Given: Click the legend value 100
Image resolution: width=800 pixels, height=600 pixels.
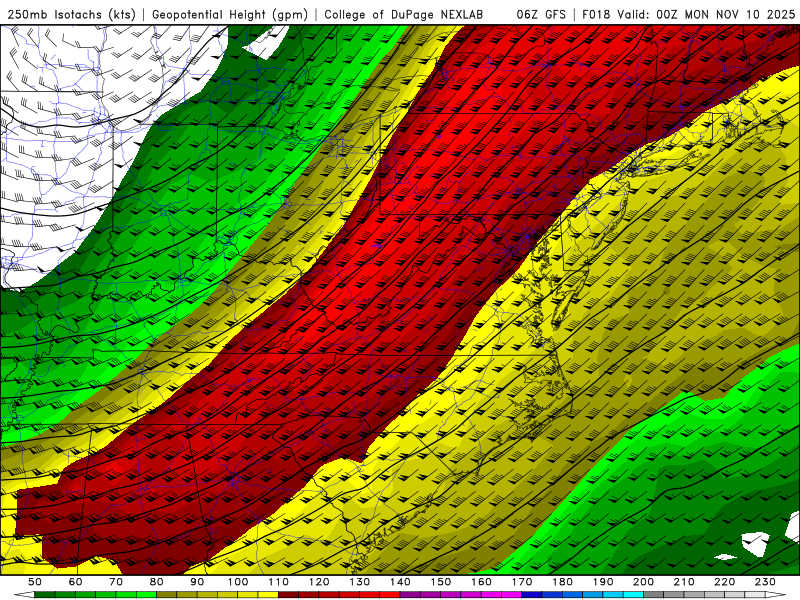Looking at the screenshot, I should (238, 582).
